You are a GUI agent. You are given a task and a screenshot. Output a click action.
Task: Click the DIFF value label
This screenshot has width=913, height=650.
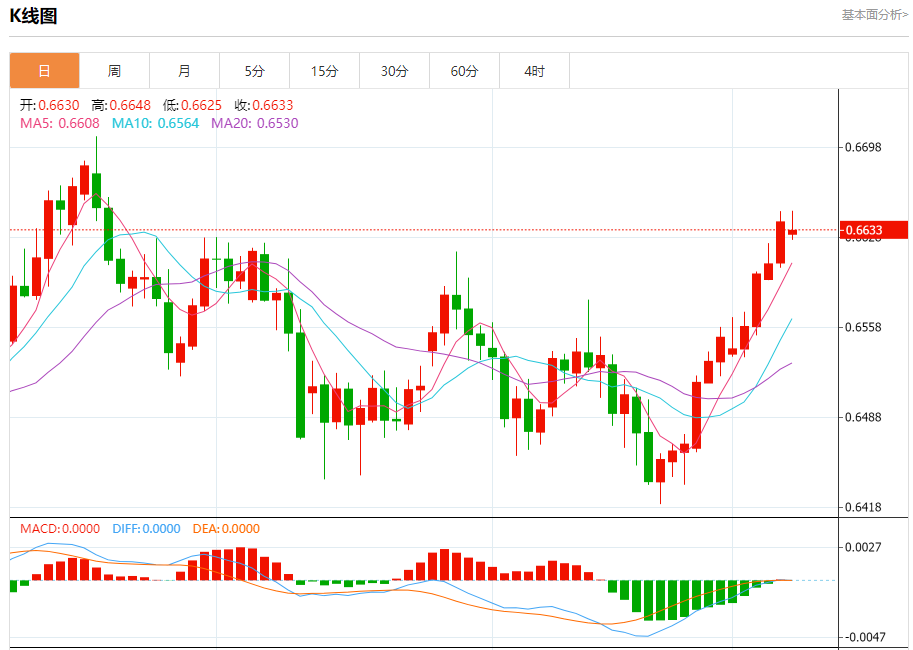coord(146,529)
